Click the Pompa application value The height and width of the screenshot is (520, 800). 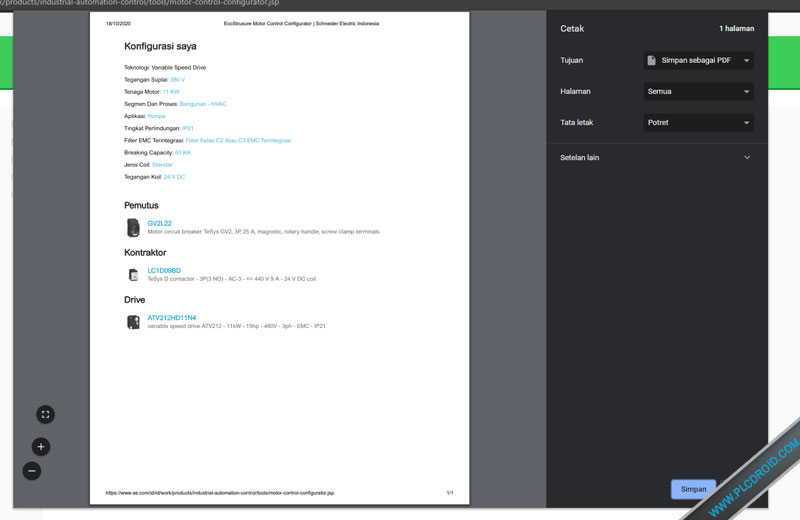[x=156, y=116]
